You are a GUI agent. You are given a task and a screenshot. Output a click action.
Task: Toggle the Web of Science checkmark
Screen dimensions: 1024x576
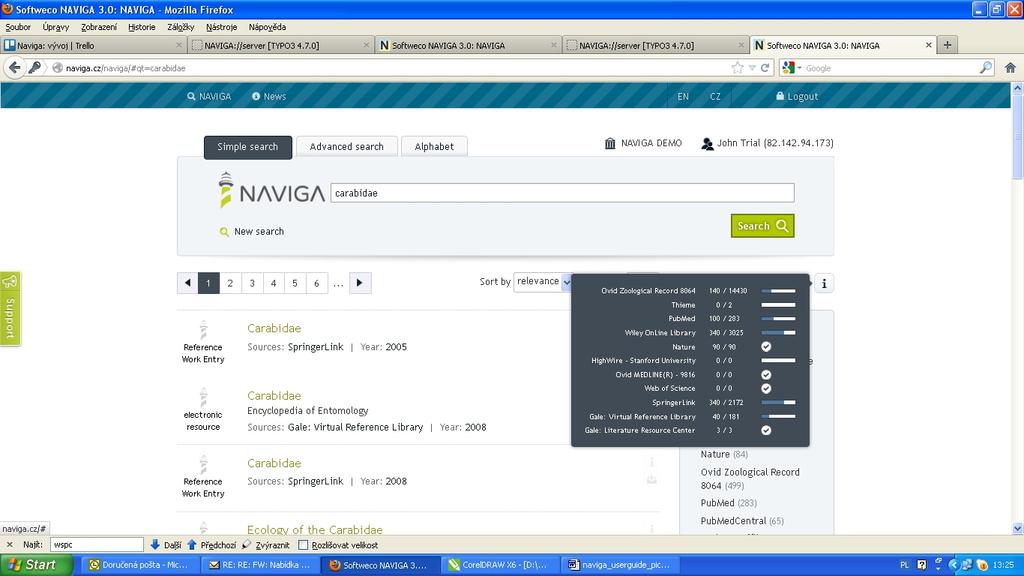tap(766, 389)
